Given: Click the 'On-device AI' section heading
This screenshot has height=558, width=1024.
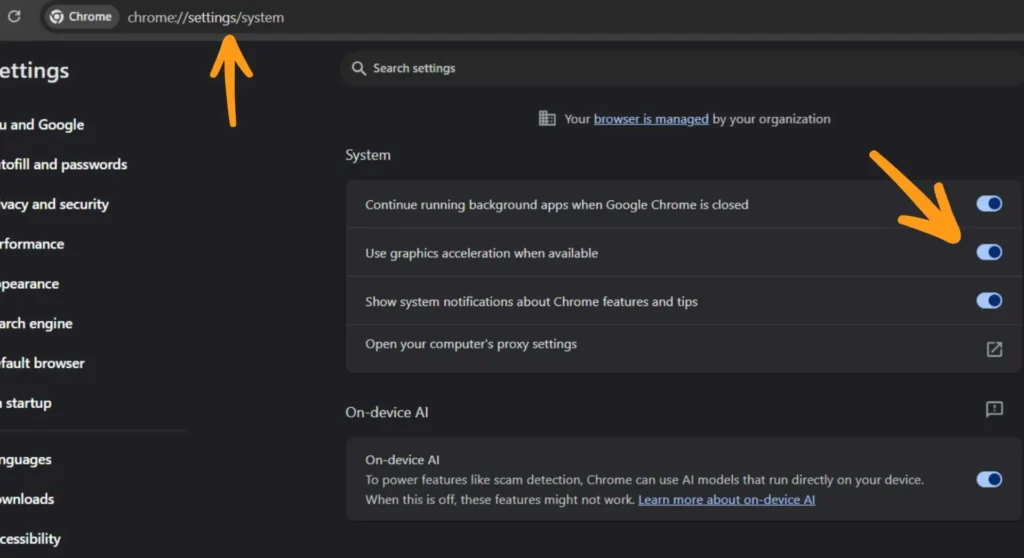Looking at the screenshot, I should point(387,412).
